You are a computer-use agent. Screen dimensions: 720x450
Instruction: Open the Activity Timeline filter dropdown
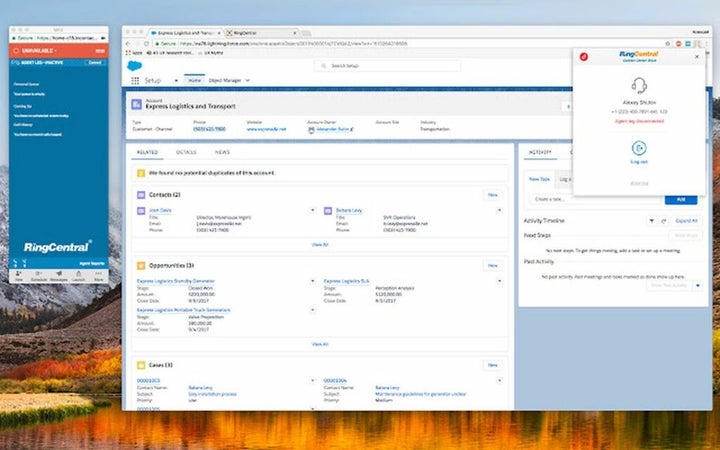653,220
